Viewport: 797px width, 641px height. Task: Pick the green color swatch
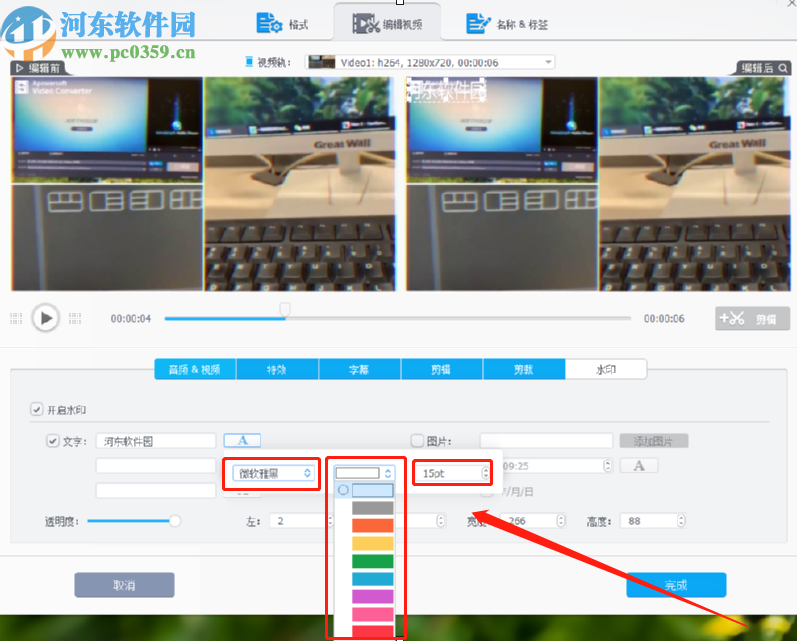373,561
